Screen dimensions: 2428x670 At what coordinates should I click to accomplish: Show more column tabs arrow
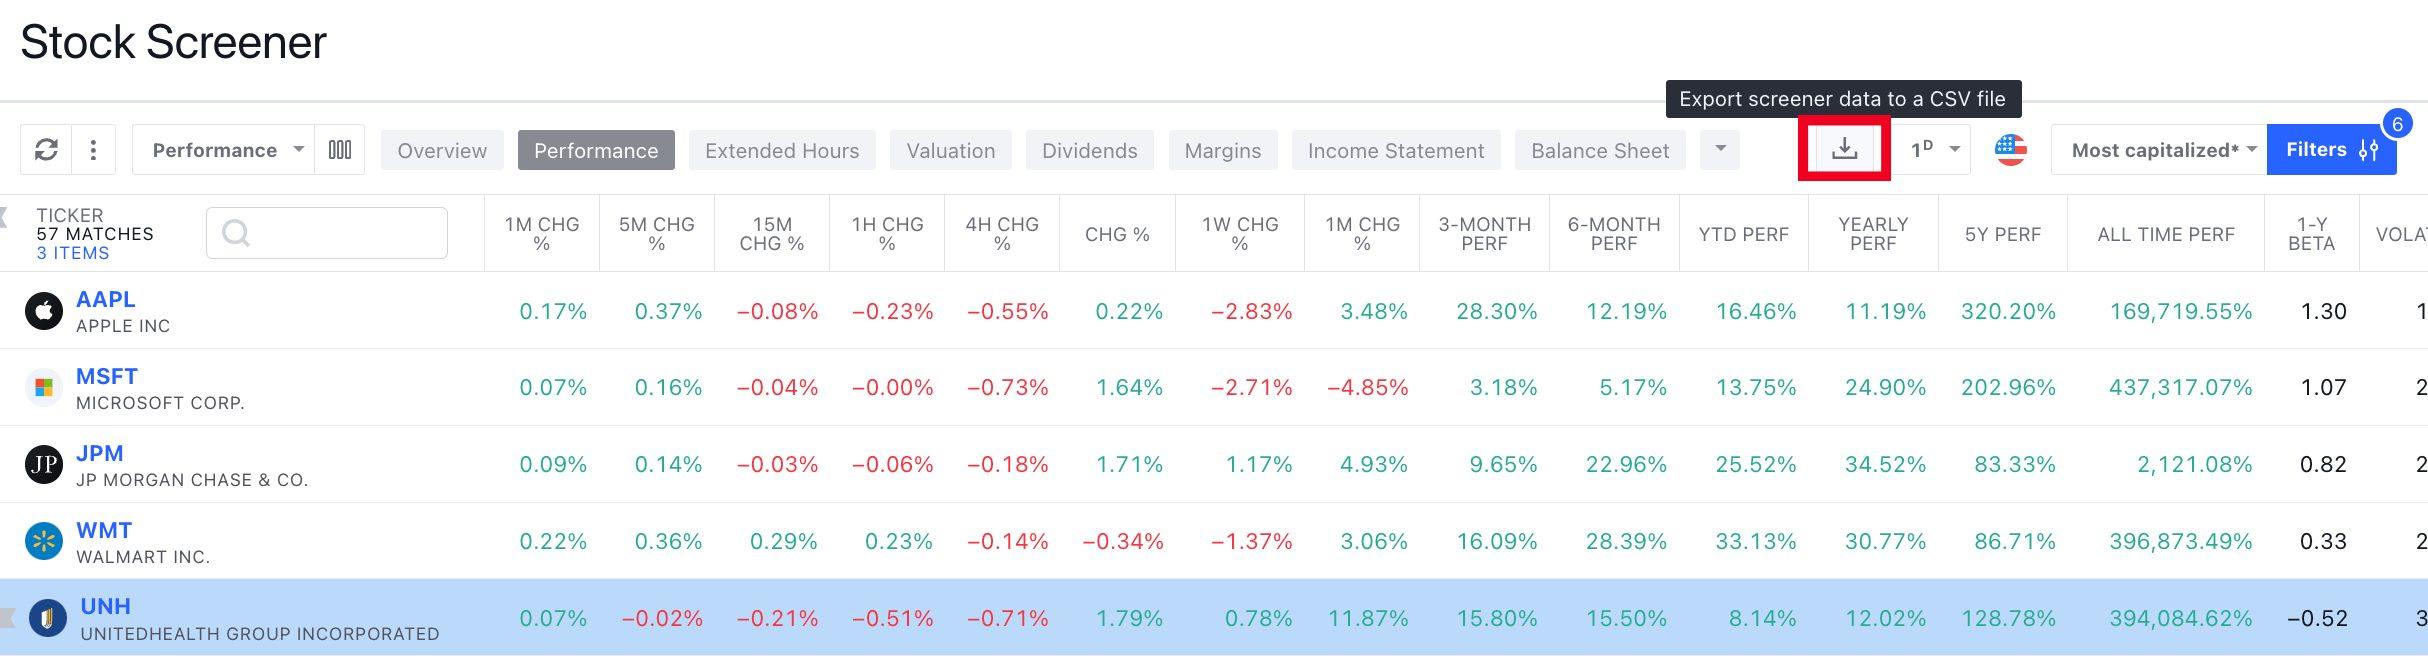tap(1720, 149)
